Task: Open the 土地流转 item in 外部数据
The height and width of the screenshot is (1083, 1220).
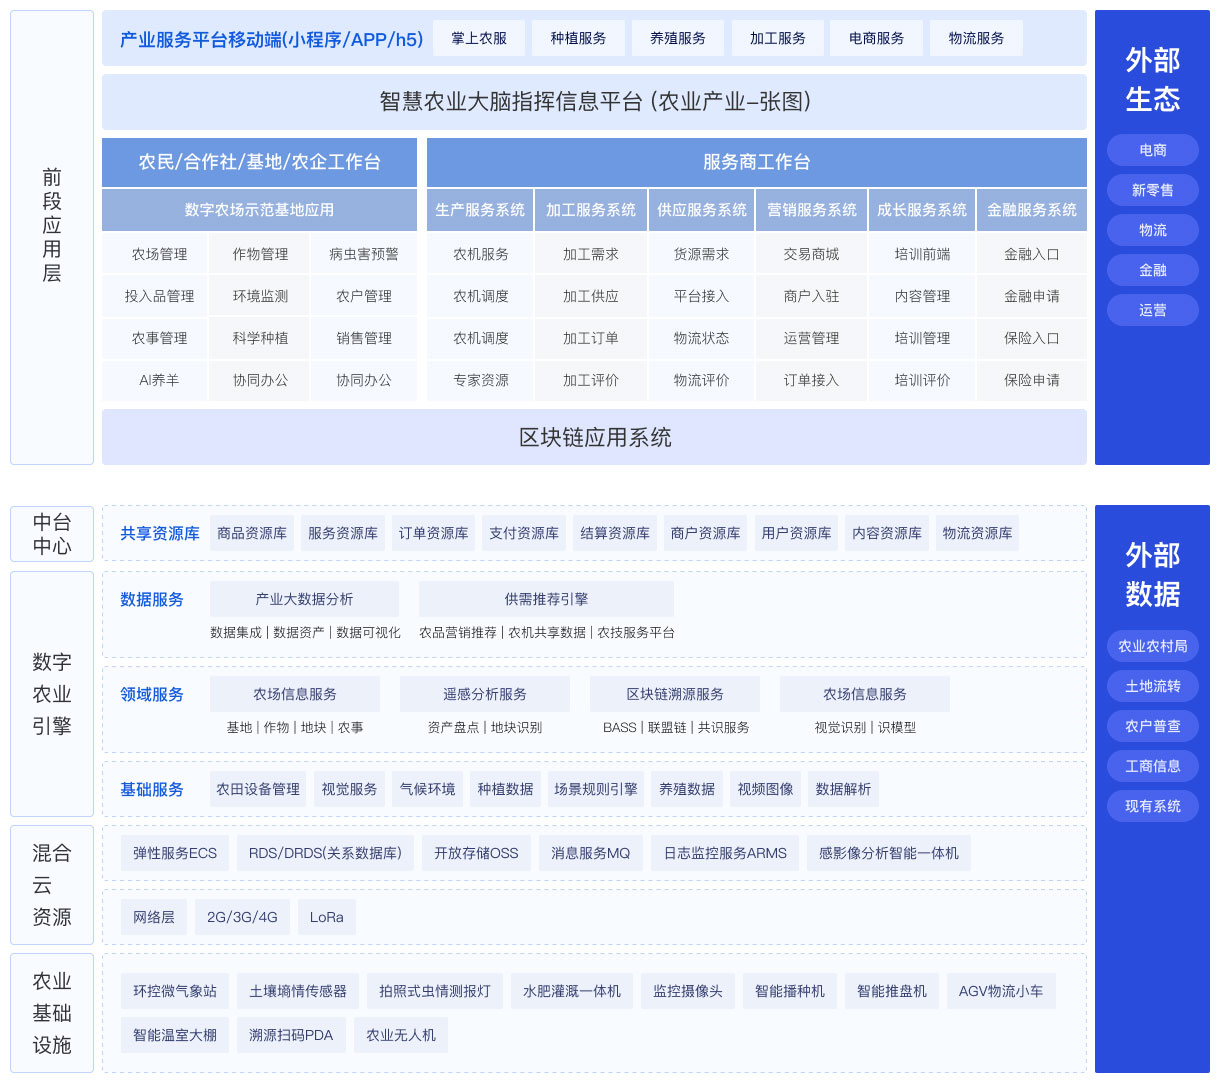Action: coord(1152,686)
